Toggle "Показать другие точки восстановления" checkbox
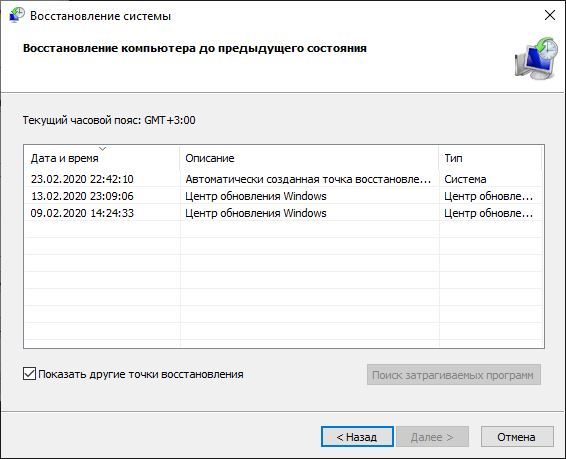566x459 pixels. 29,374
